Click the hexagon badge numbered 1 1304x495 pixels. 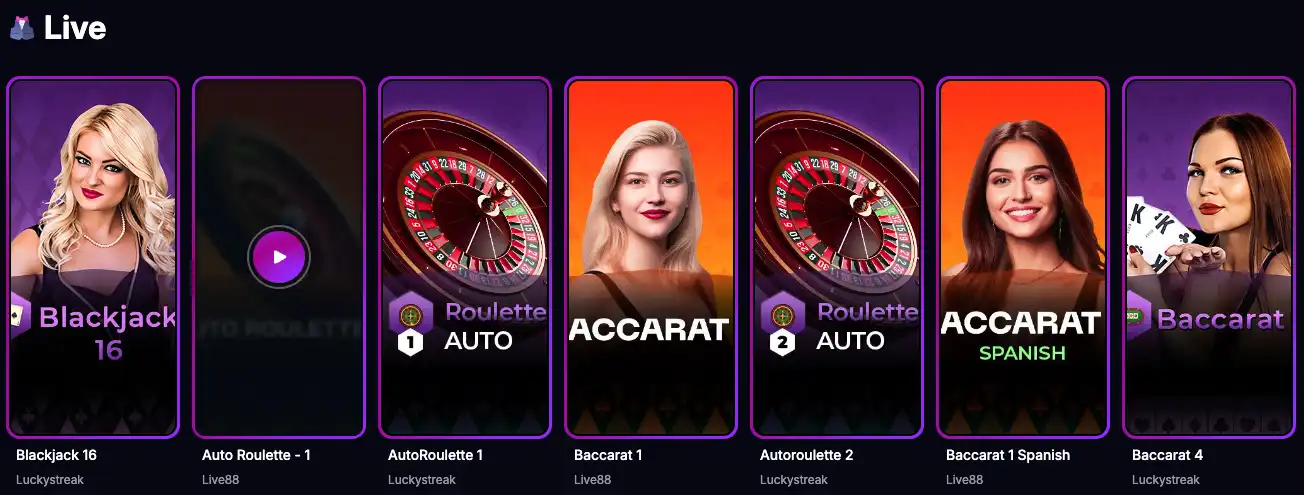(x=410, y=344)
